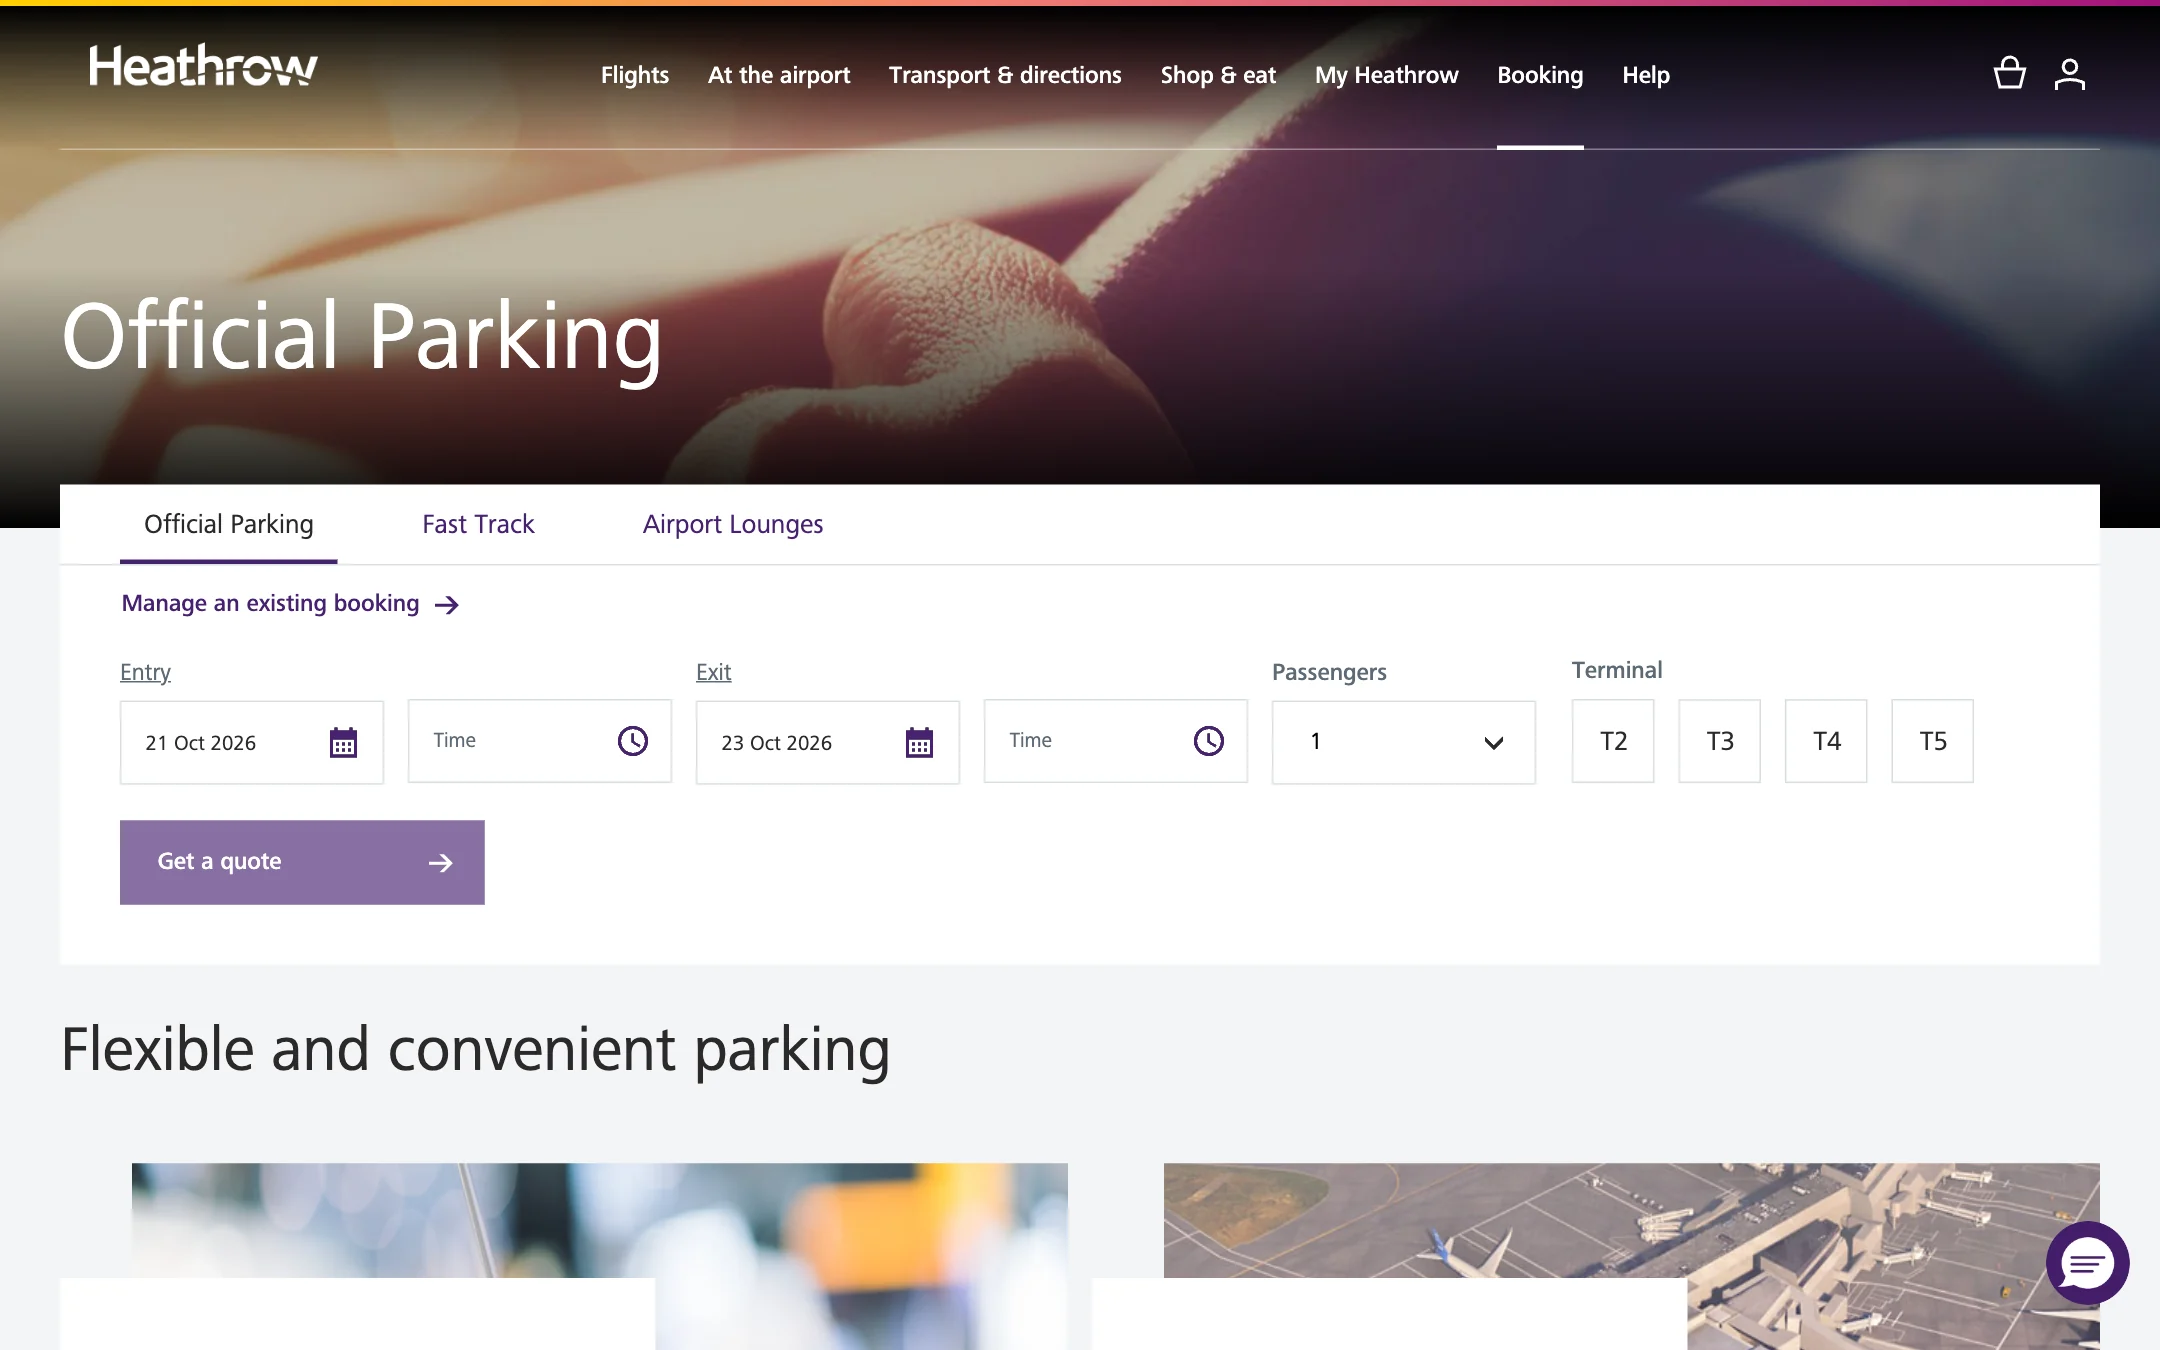
Task: Open Transport & directions menu
Action: coord(1005,75)
